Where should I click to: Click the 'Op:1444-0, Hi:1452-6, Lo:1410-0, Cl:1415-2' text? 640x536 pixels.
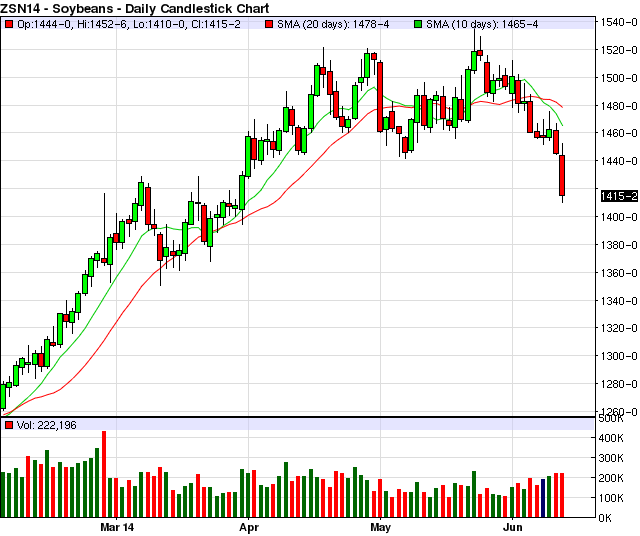click(x=129, y=24)
